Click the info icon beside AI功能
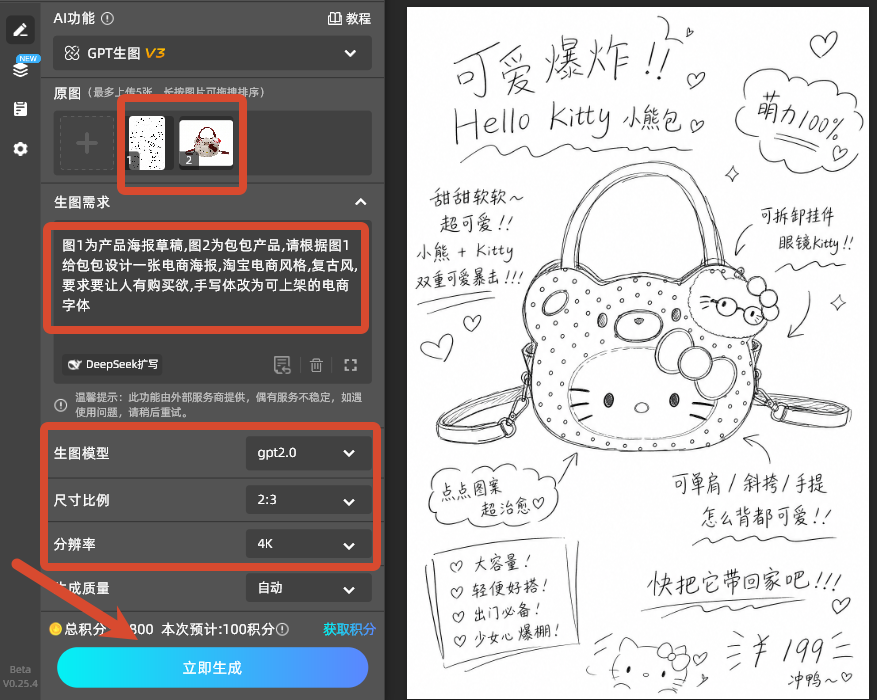The height and width of the screenshot is (700, 877). coord(107,18)
